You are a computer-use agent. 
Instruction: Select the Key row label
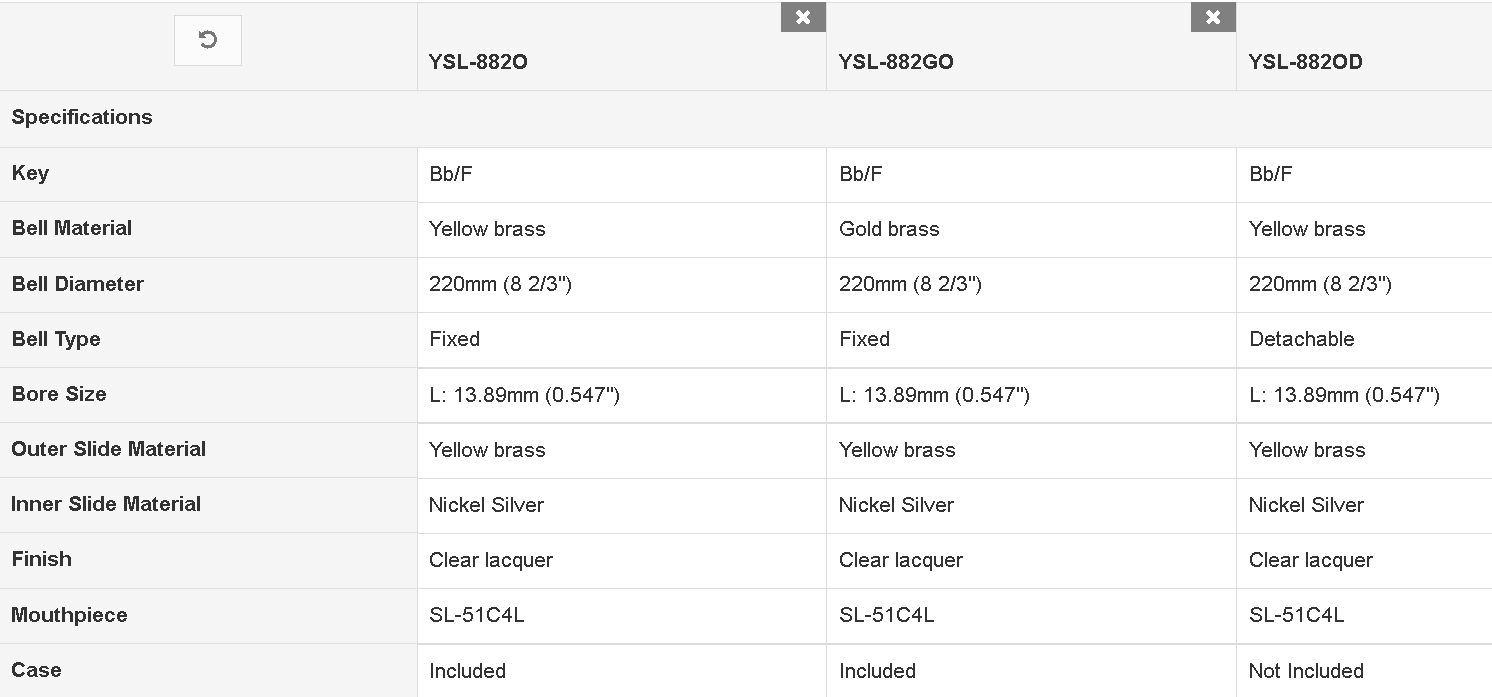tap(30, 173)
